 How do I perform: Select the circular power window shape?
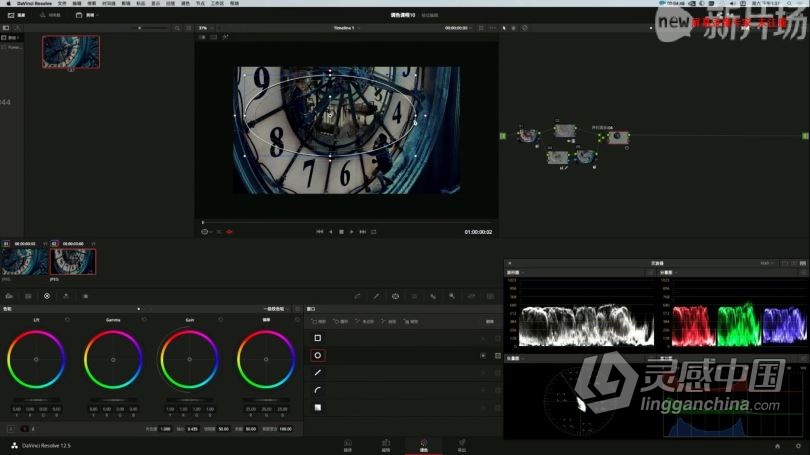318,355
